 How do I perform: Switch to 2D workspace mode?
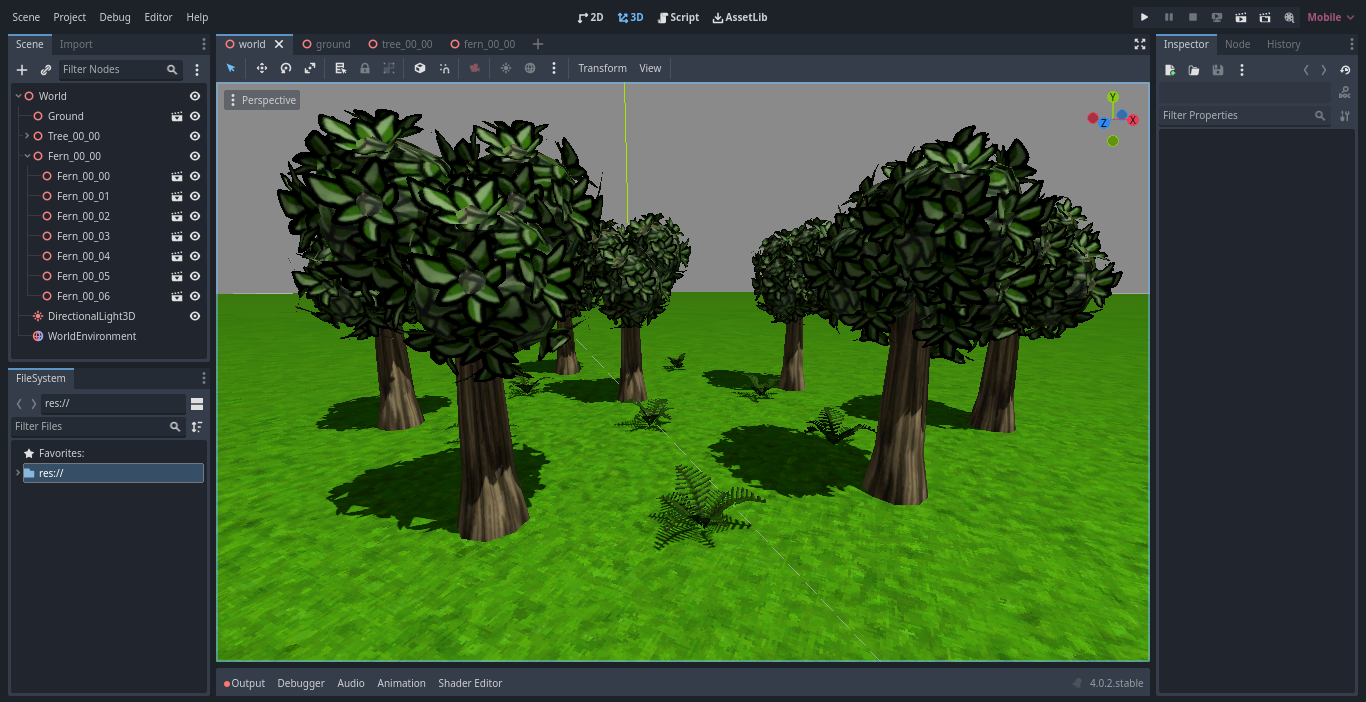point(589,17)
